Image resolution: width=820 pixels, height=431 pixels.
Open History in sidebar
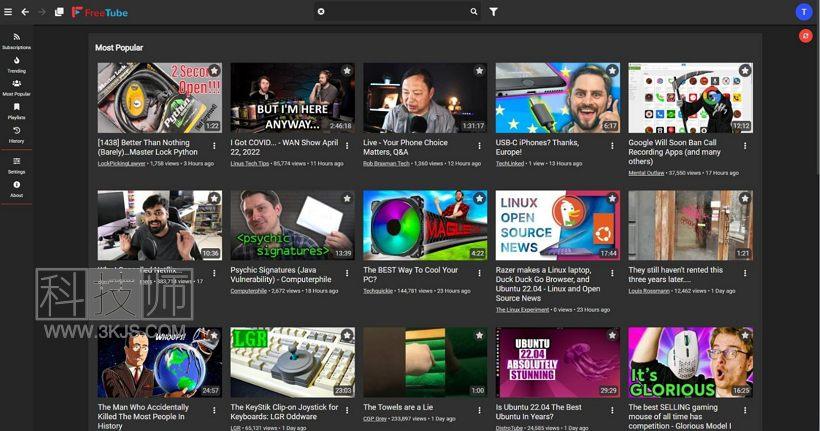pyautogui.click(x=17, y=135)
